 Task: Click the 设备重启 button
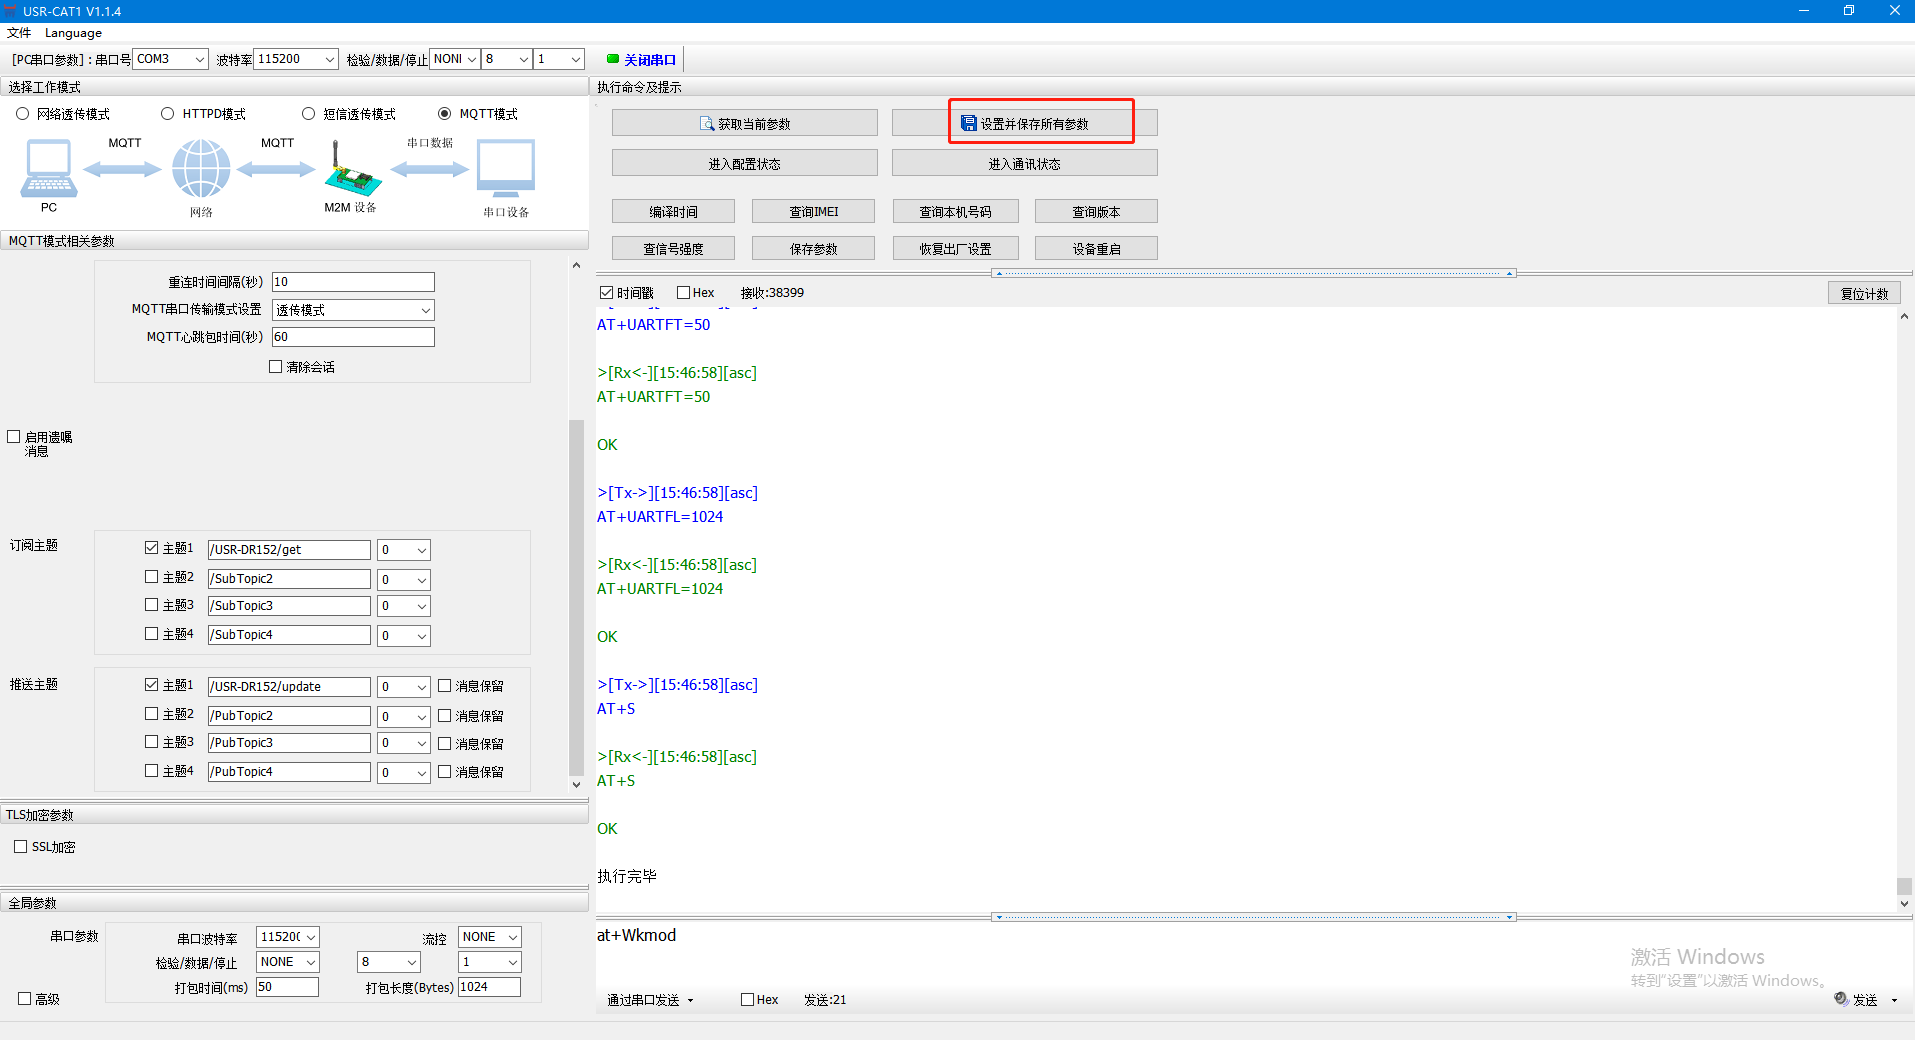coord(1096,249)
